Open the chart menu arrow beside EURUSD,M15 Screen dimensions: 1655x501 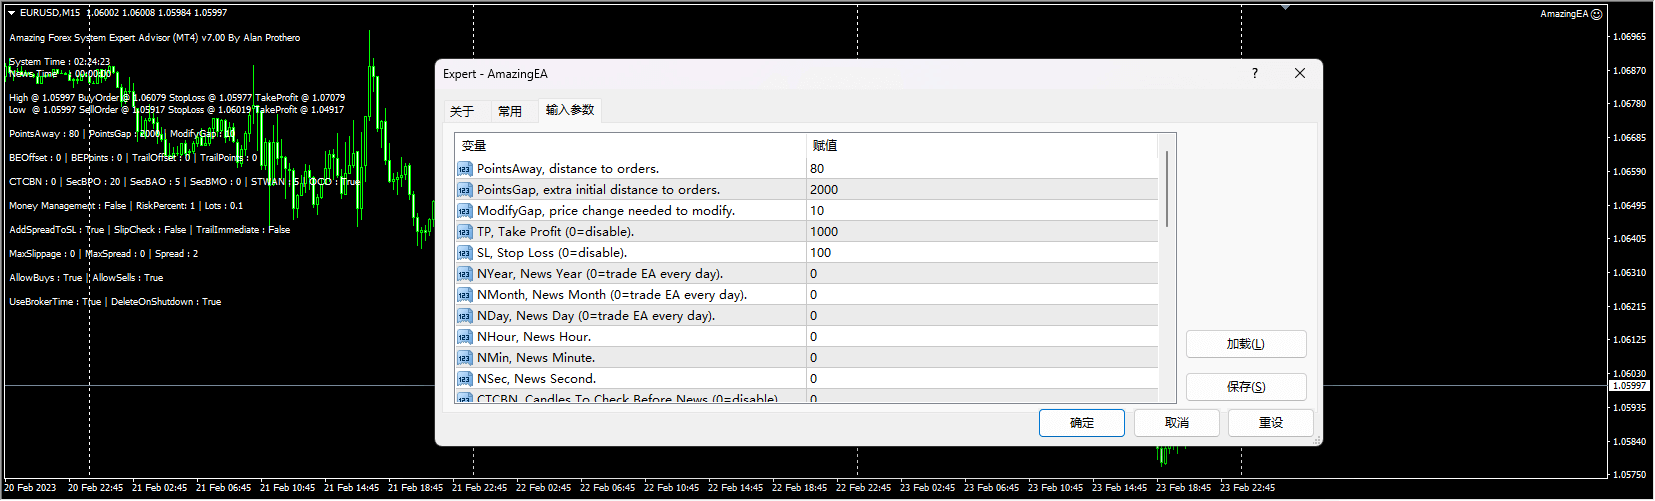[x=11, y=13]
